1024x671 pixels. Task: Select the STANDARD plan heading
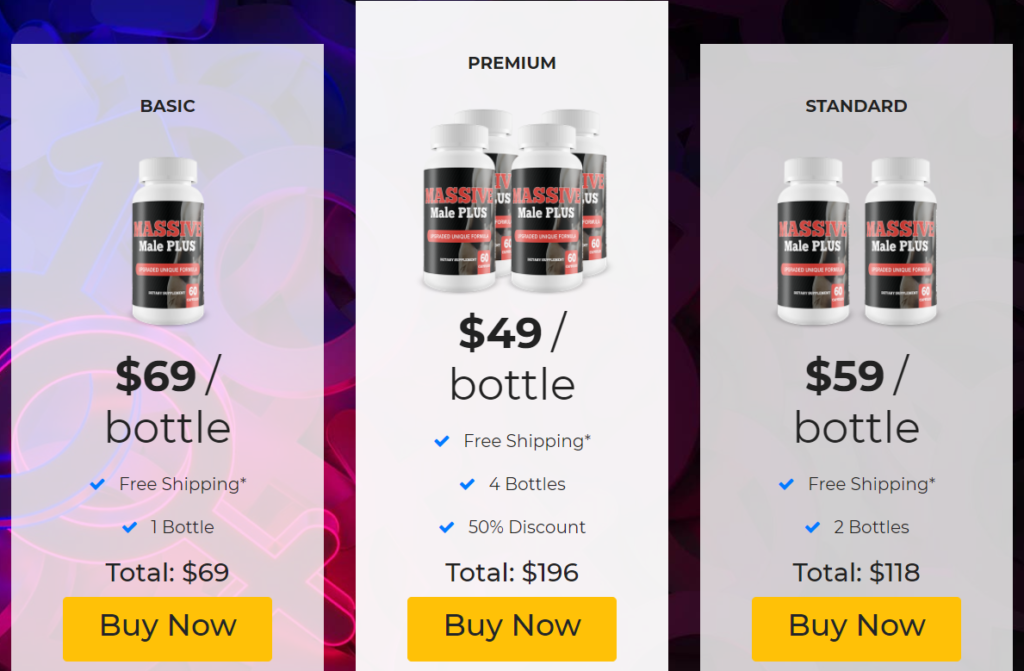856,106
